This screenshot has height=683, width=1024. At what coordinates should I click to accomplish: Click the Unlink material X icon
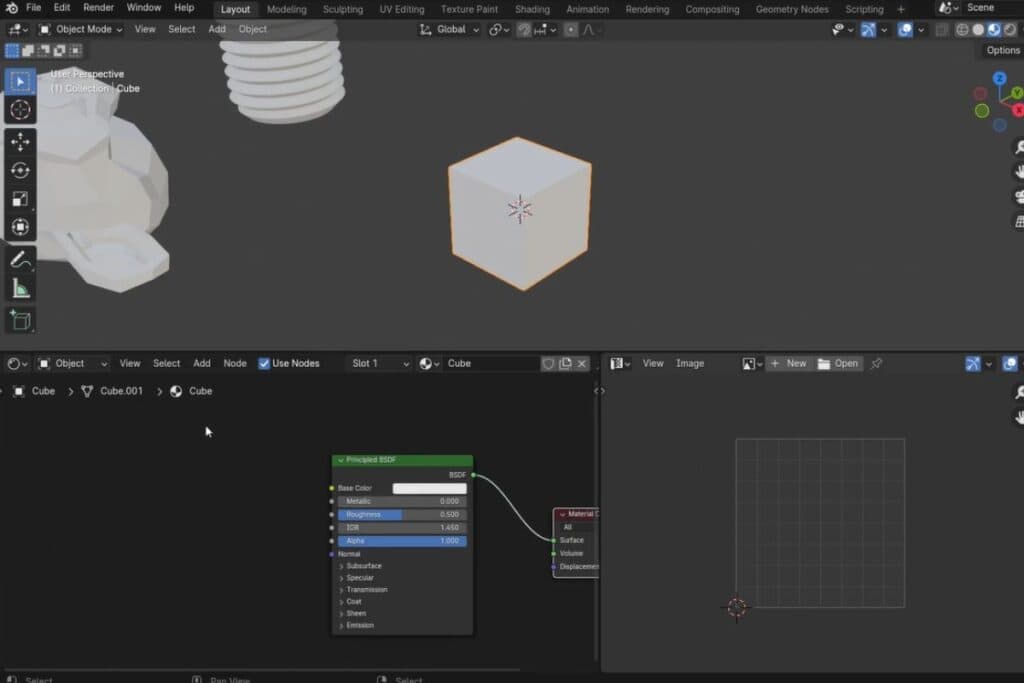583,364
